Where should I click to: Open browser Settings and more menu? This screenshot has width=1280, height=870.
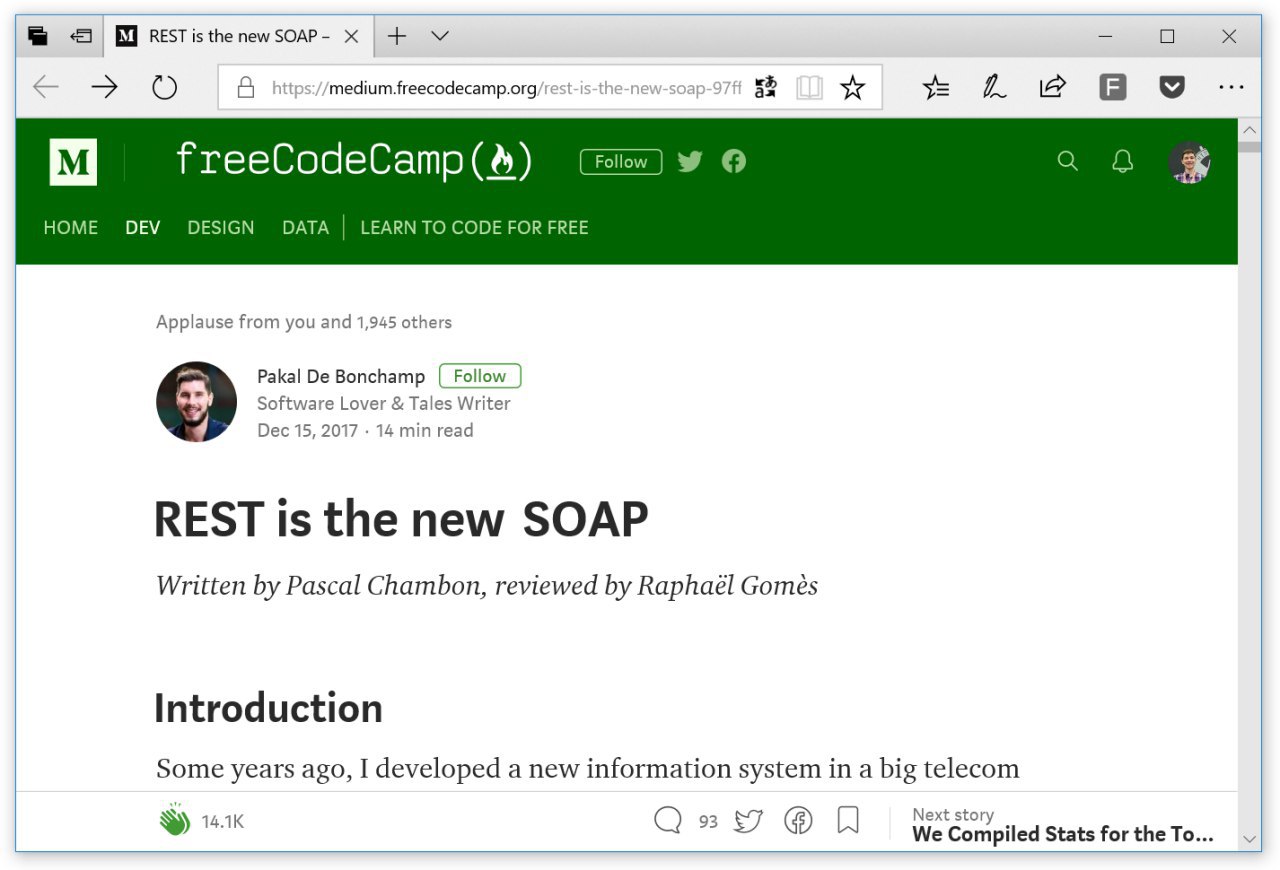(1231, 88)
